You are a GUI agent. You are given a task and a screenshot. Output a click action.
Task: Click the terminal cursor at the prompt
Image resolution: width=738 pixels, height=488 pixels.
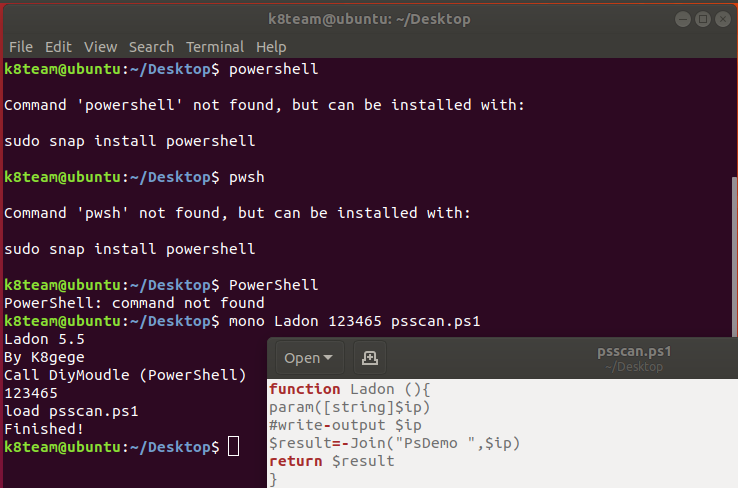click(234, 447)
